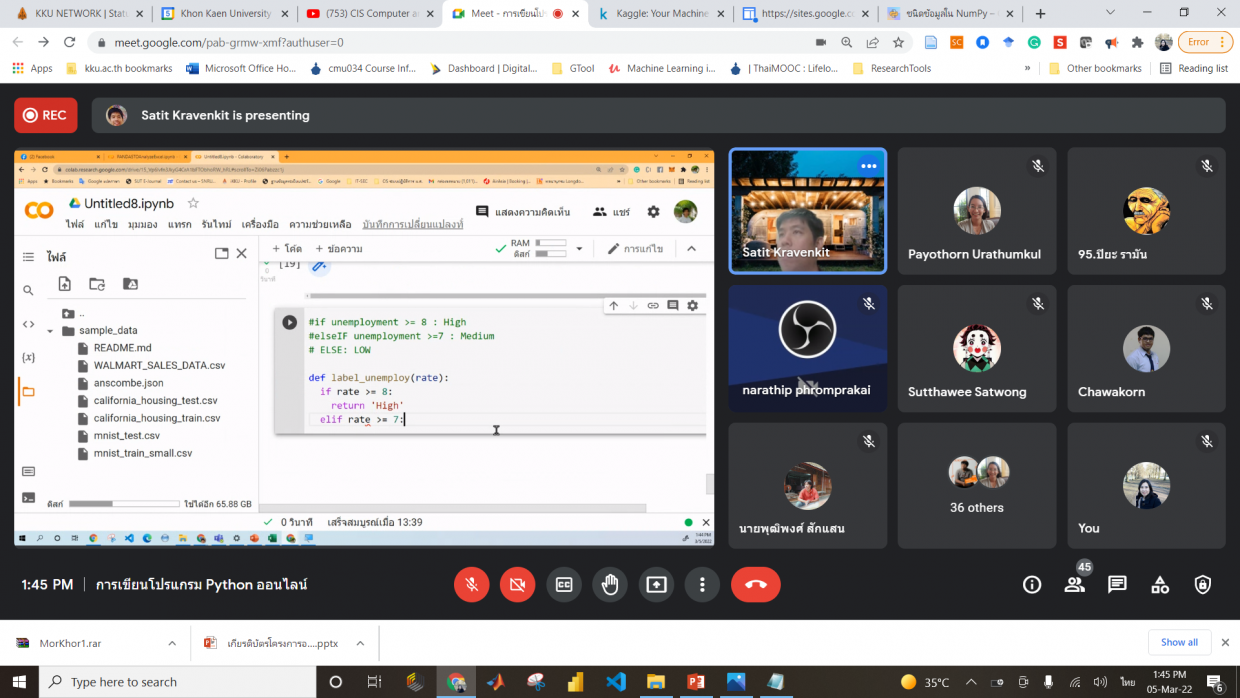Open more options three-dot menu
The height and width of the screenshot is (698, 1240).
703,585
